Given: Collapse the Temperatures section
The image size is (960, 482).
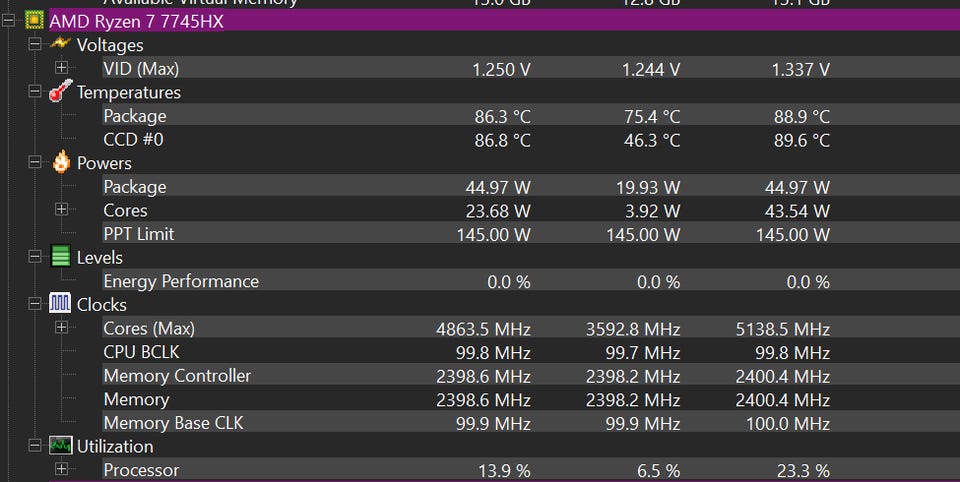Looking at the screenshot, I should coord(35,91).
